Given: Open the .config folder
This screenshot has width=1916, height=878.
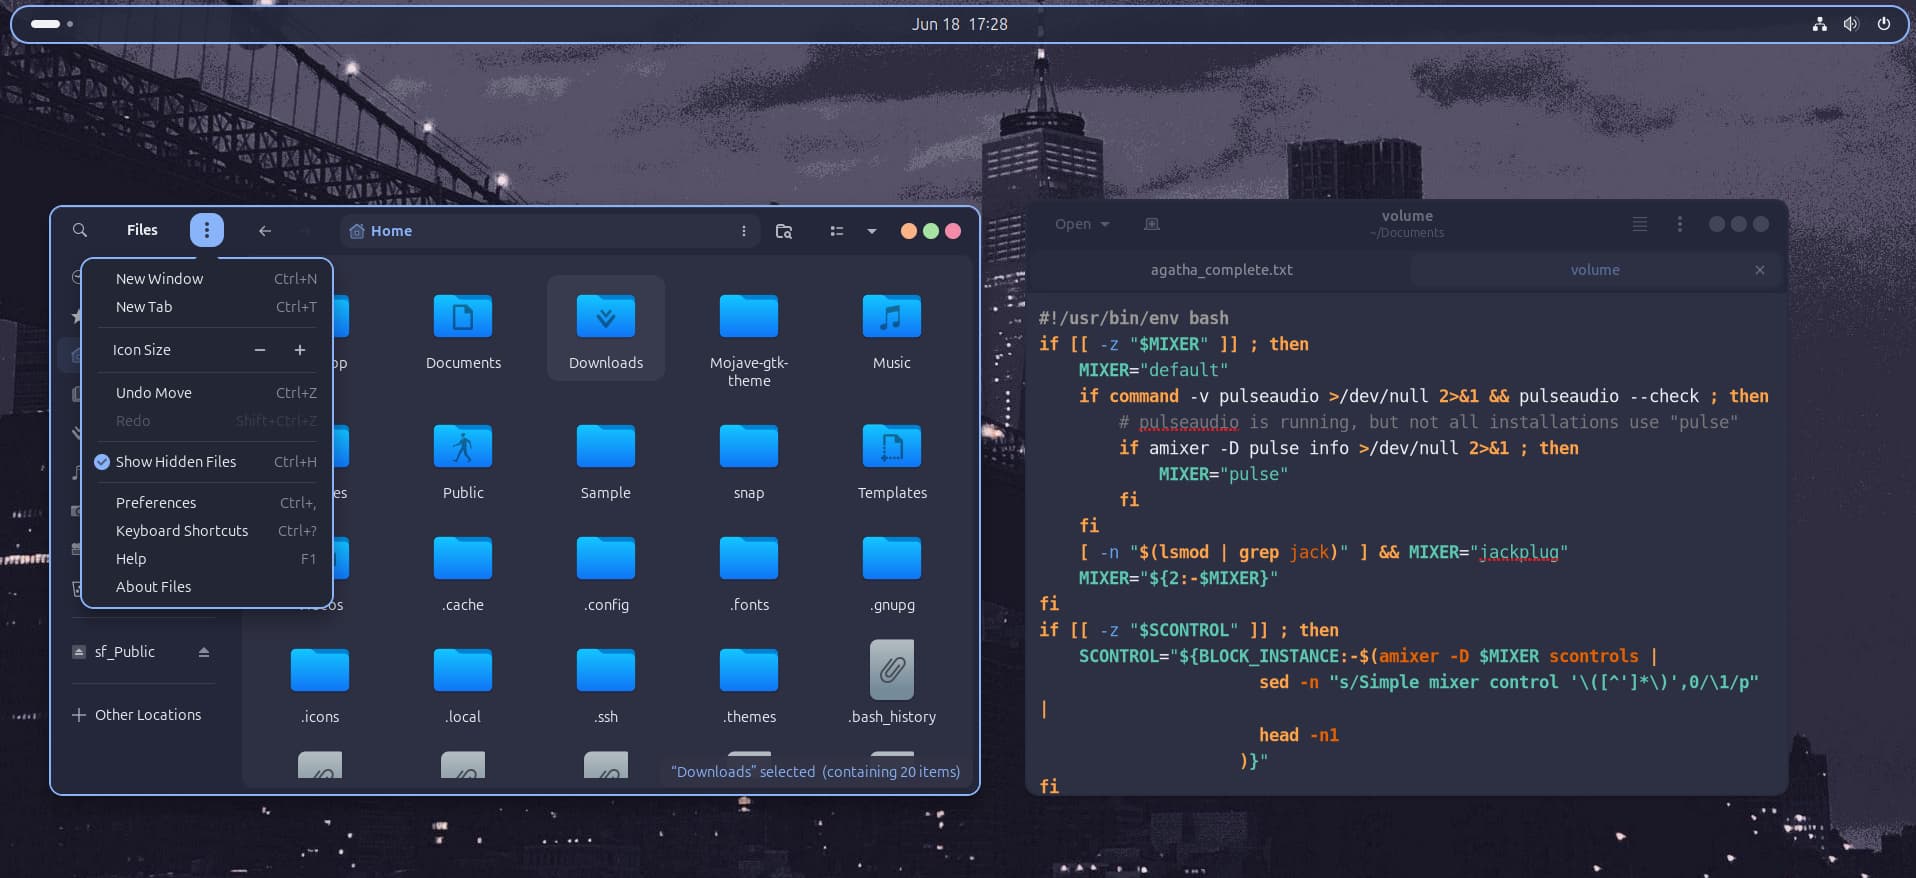Looking at the screenshot, I should (606, 574).
